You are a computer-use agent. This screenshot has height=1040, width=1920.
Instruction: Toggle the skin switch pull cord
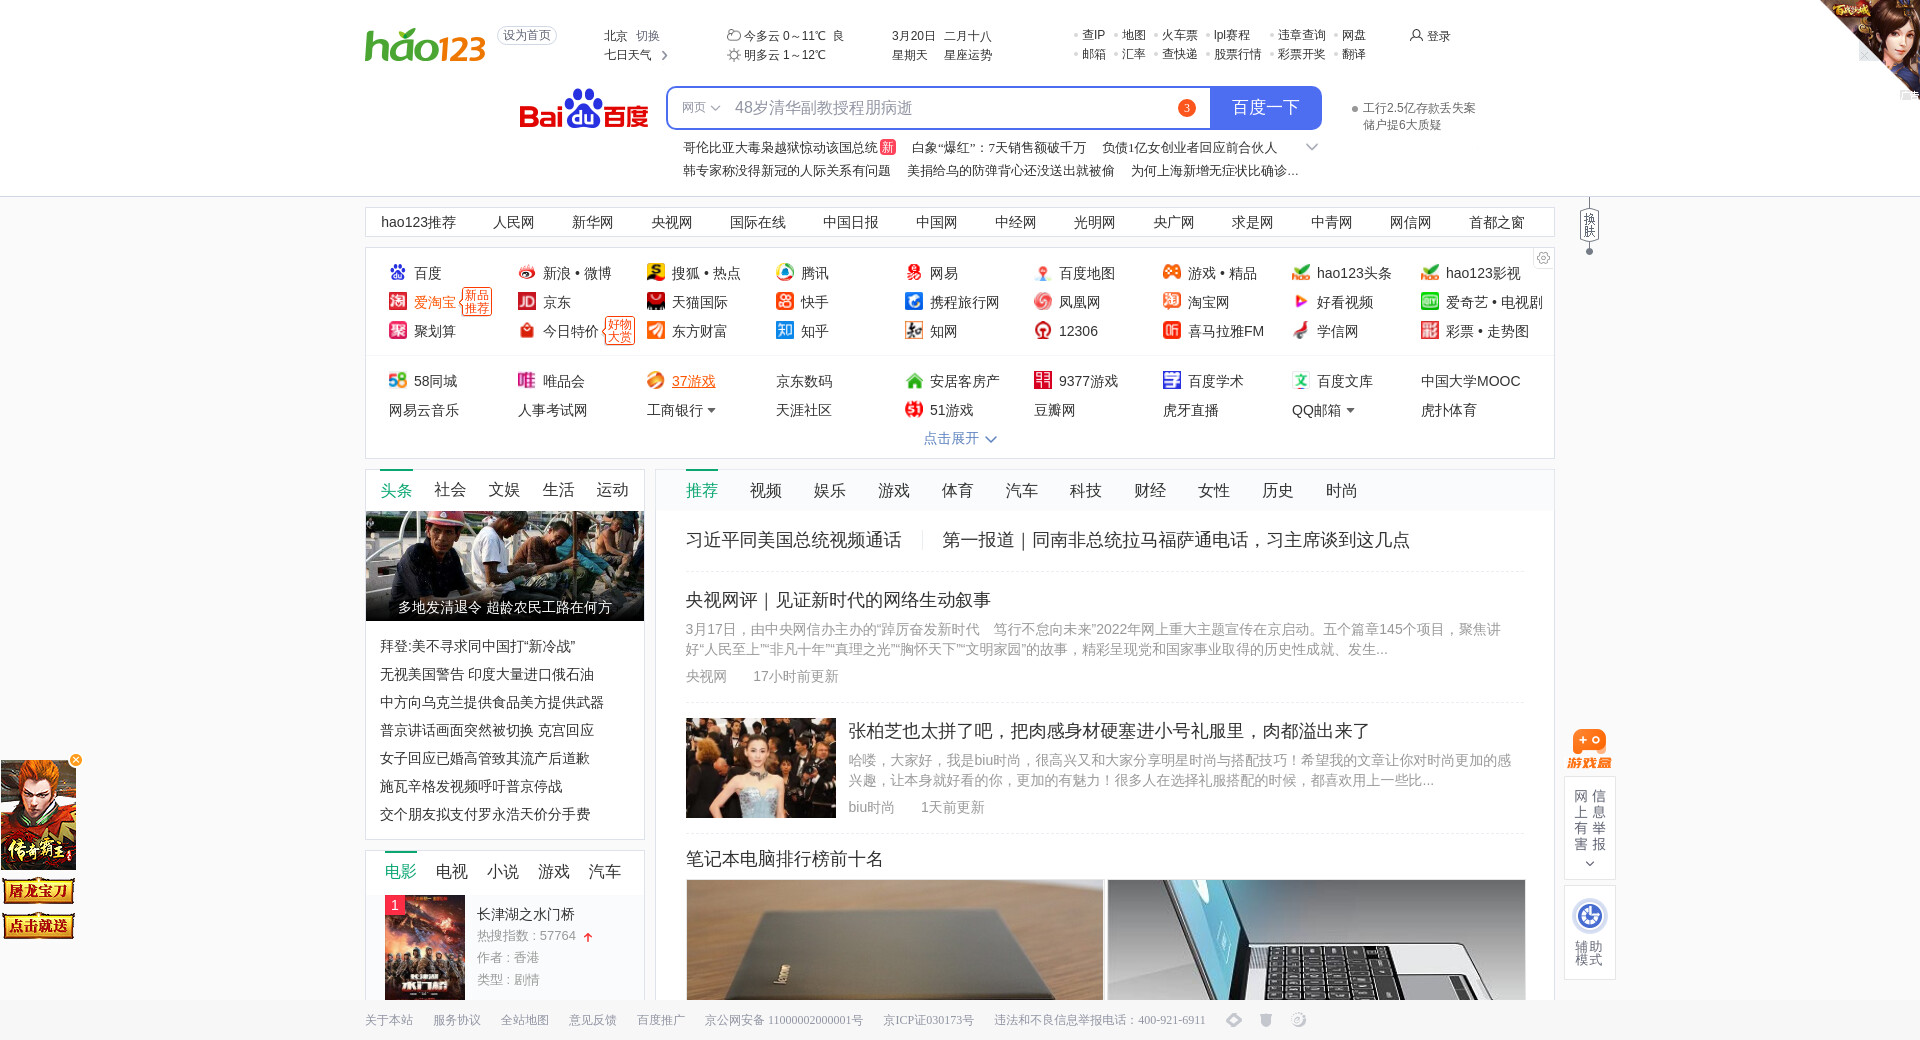pyautogui.click(x=1589, y=226)
